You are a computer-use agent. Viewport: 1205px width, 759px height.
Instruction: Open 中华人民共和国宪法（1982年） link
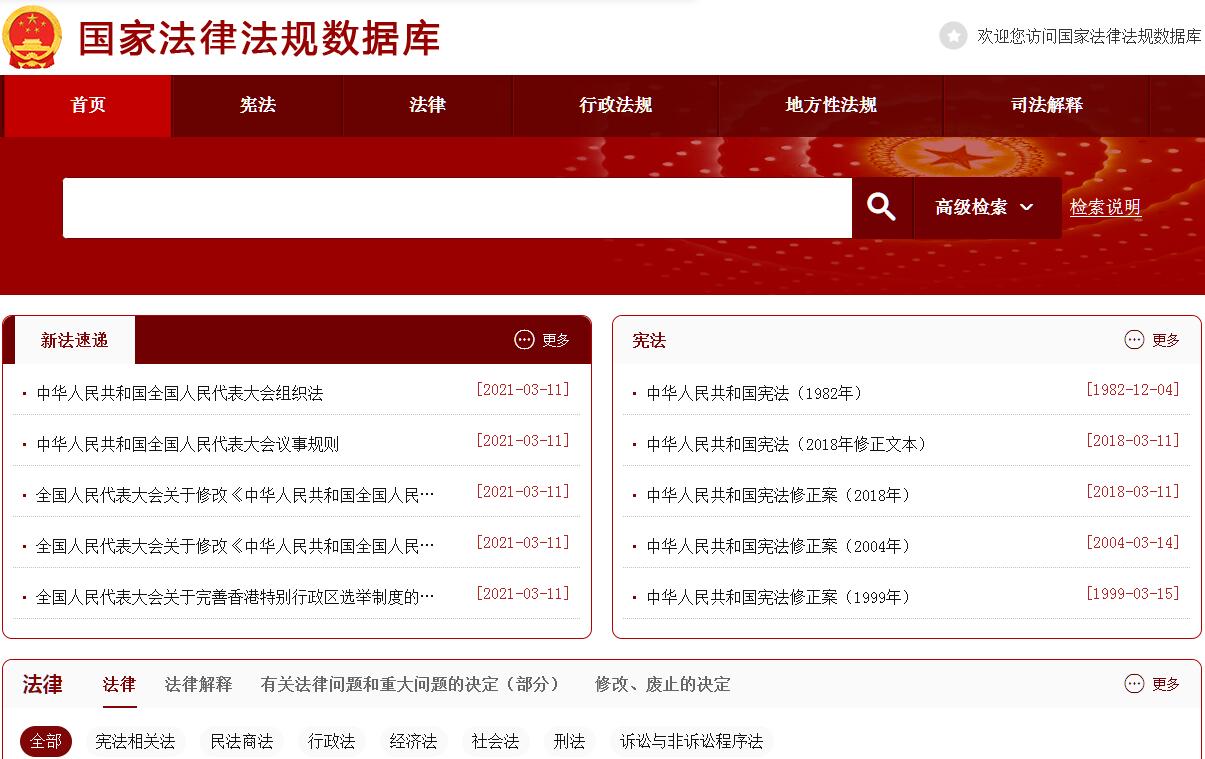pos(754,393)
